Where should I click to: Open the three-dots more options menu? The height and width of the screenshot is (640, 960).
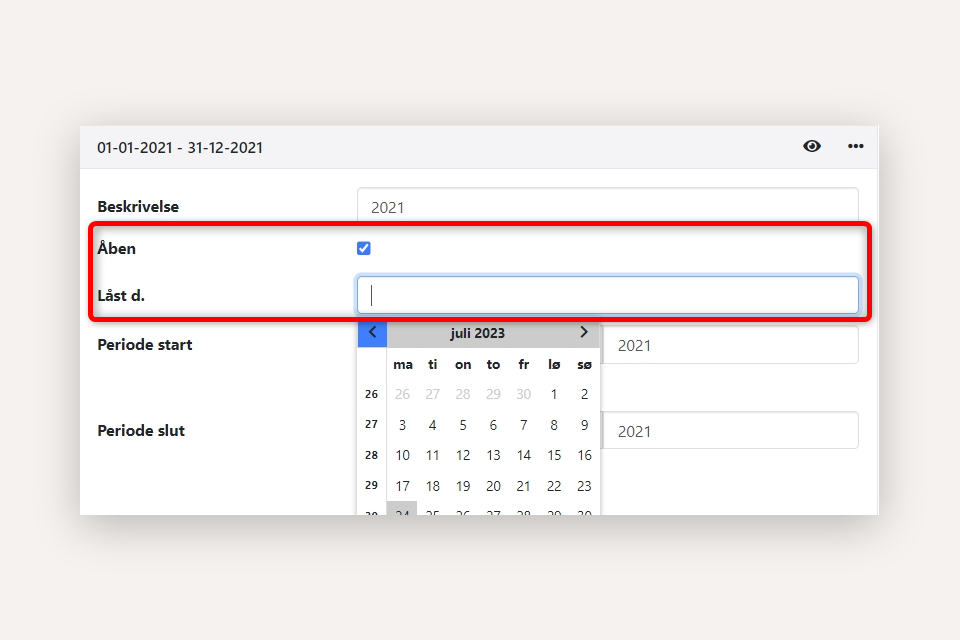(856, 146)
